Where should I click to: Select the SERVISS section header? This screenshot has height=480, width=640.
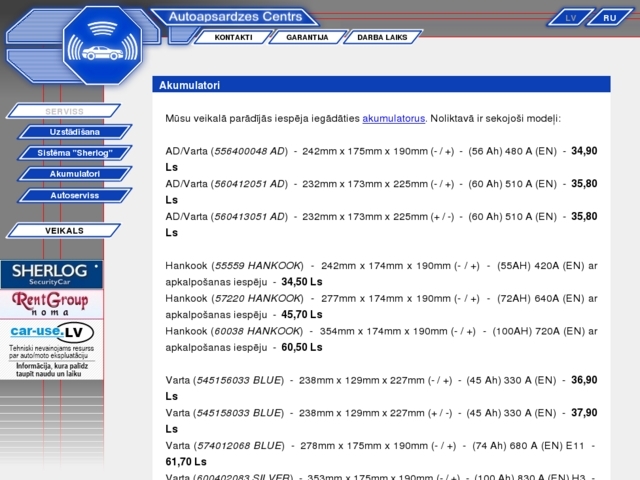click(x=64, y=111)
